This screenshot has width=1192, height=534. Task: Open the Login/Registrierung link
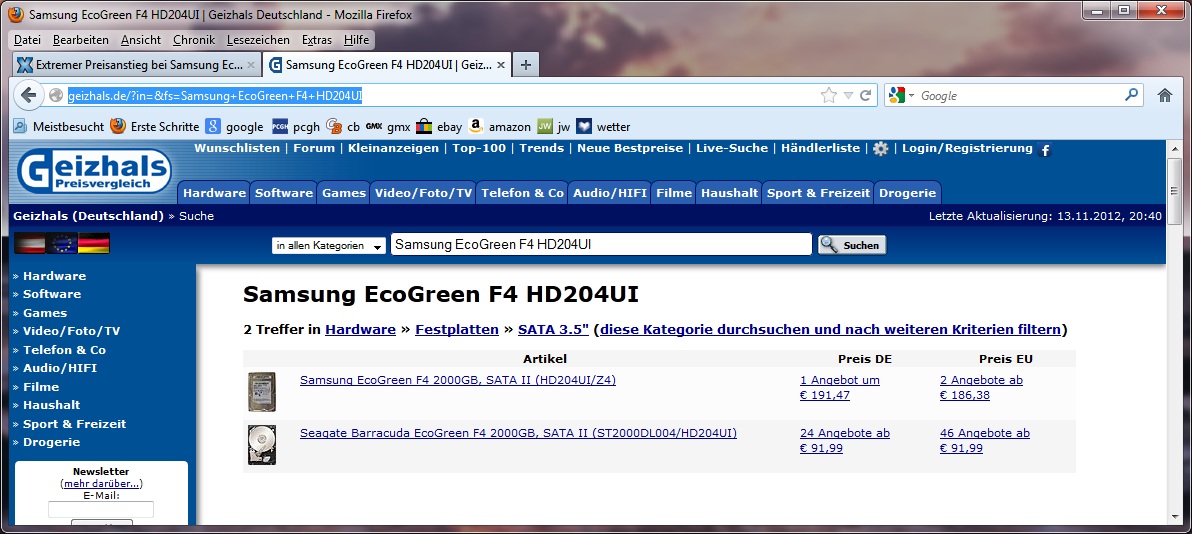[x=967, y=148]
